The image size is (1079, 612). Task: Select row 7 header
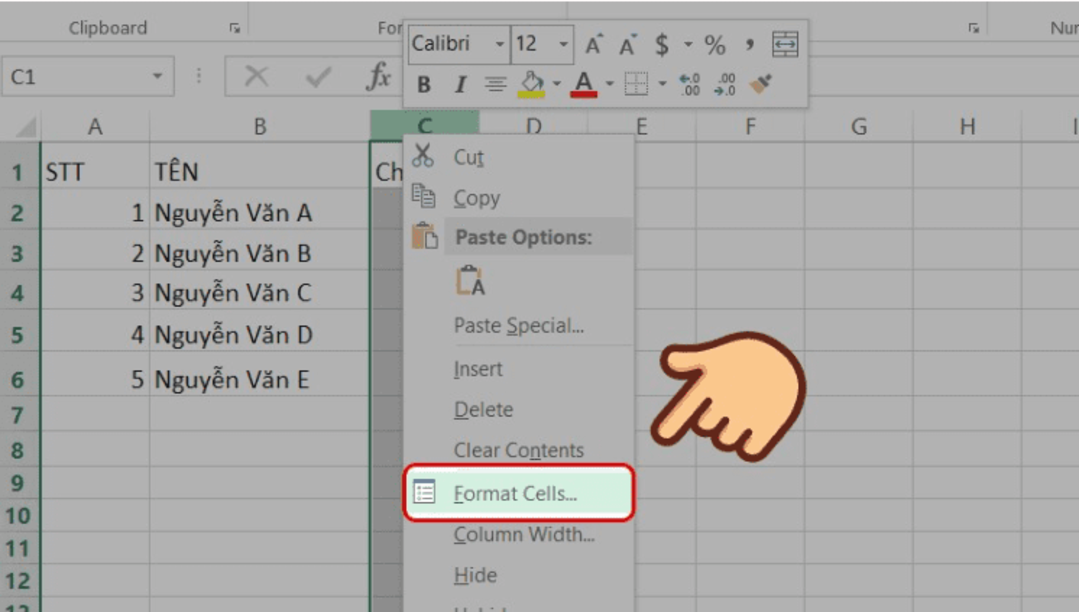pyautogui.click(x=19, y=415)
